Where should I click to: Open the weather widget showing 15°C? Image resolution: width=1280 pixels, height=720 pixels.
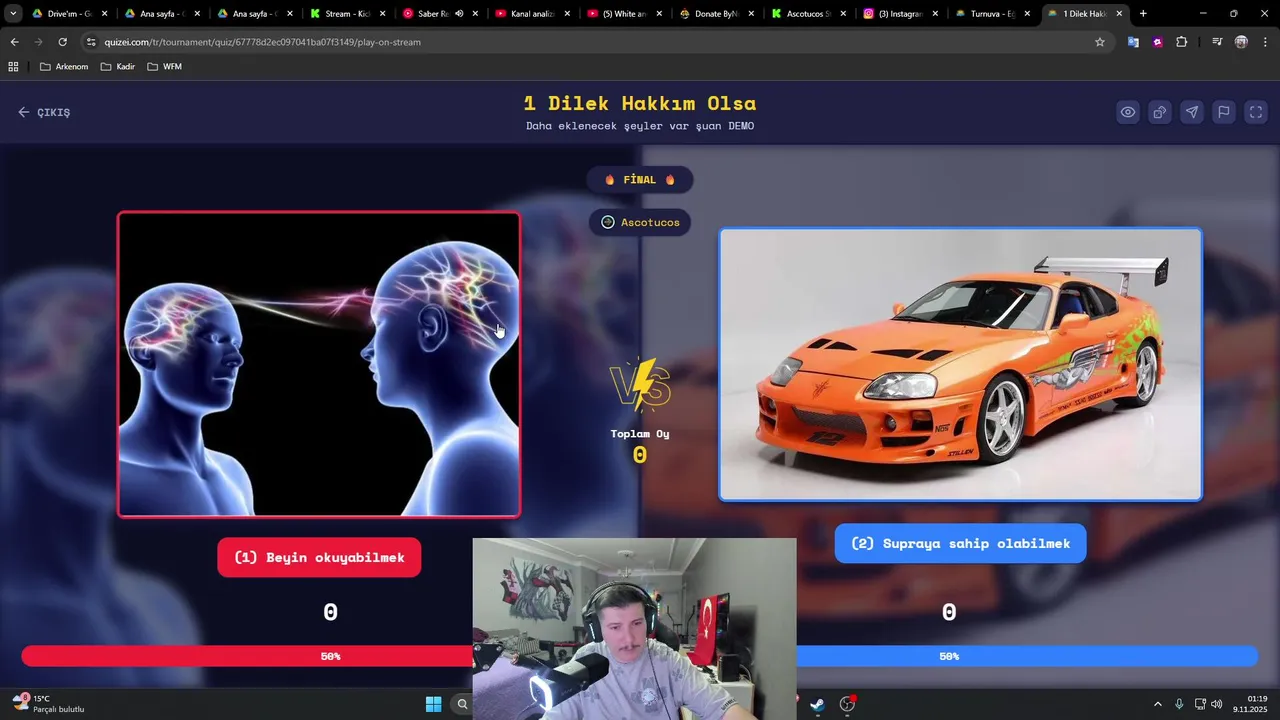48,704
